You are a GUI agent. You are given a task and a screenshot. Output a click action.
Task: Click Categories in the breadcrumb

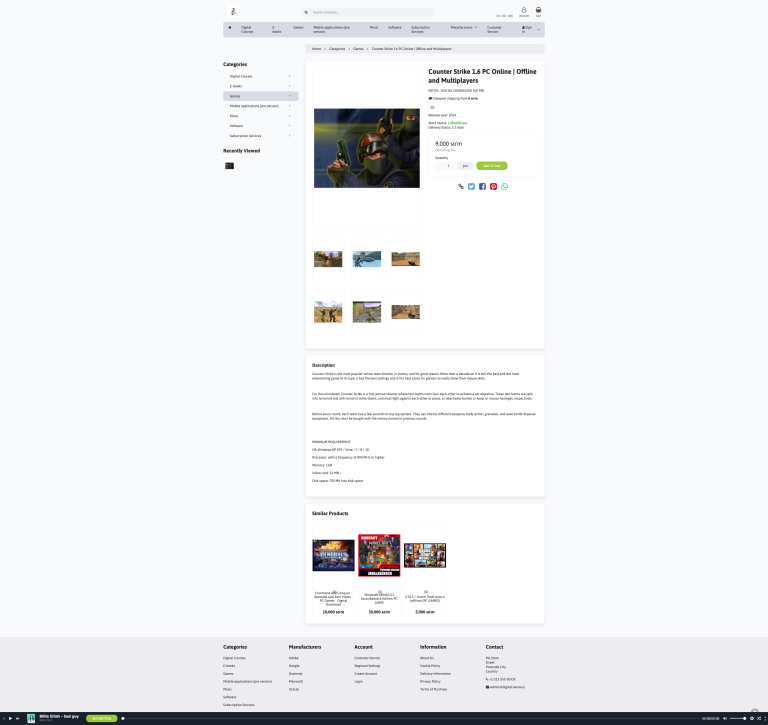pyautogui.click(x=337, y=49)
